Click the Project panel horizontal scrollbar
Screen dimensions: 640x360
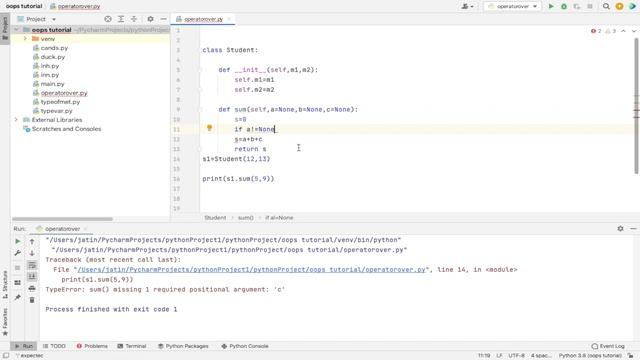[x=62, y=219]
